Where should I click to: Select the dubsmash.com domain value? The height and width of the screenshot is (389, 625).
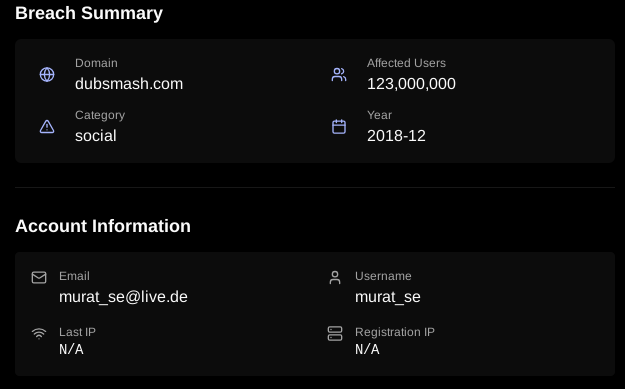pos(129,84)
